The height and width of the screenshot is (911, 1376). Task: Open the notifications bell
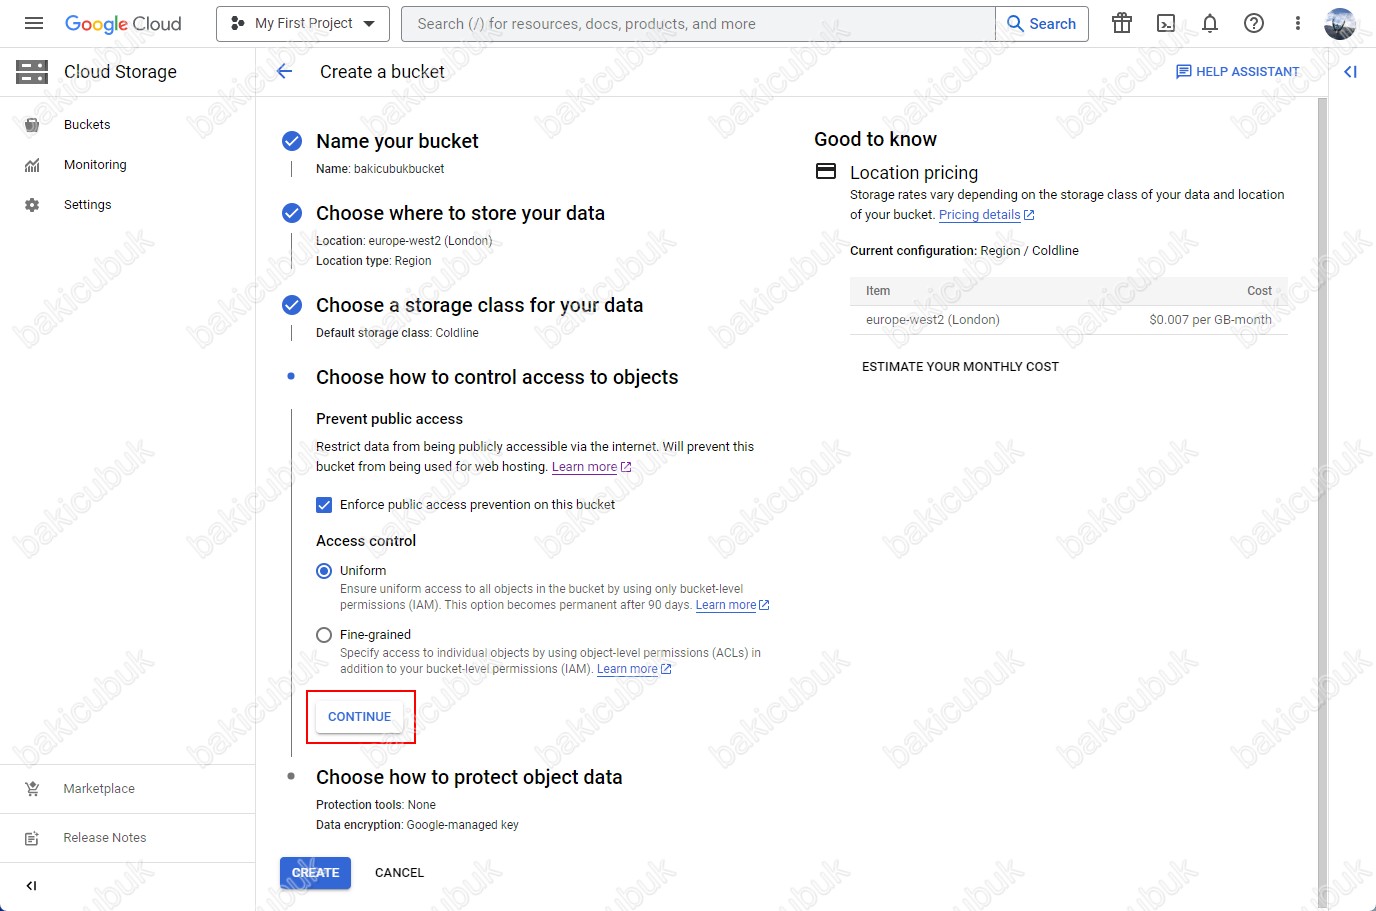coord(1210,23)
